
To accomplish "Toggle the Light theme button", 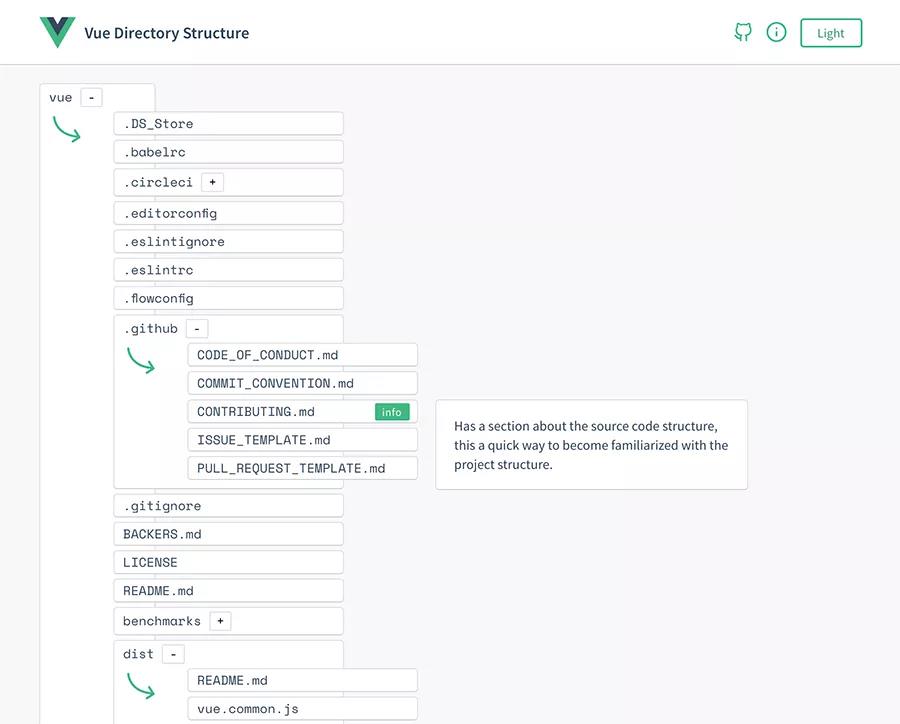I will 831,33.
